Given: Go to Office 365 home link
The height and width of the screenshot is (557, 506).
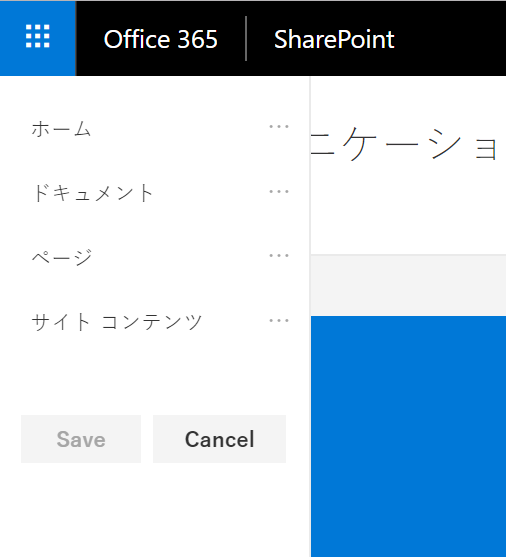Looking at the screenshot, I should (x=160, y=39).
